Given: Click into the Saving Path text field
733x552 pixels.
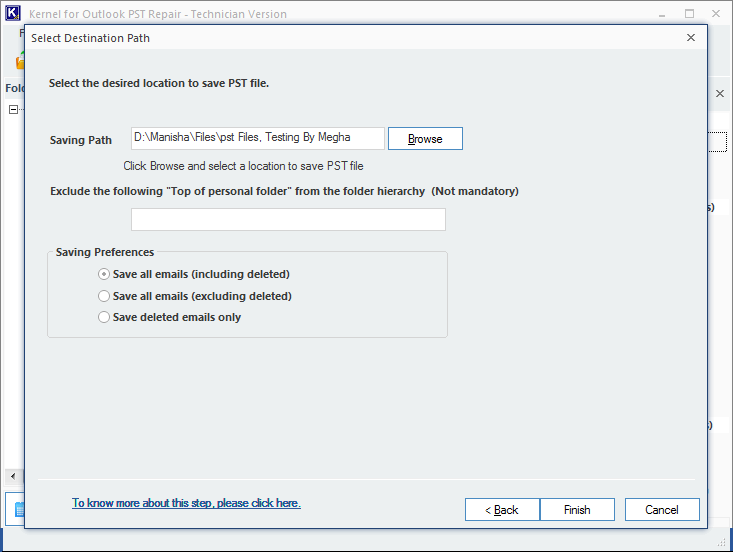Looking at the screenshot, I should pos(258,138).
